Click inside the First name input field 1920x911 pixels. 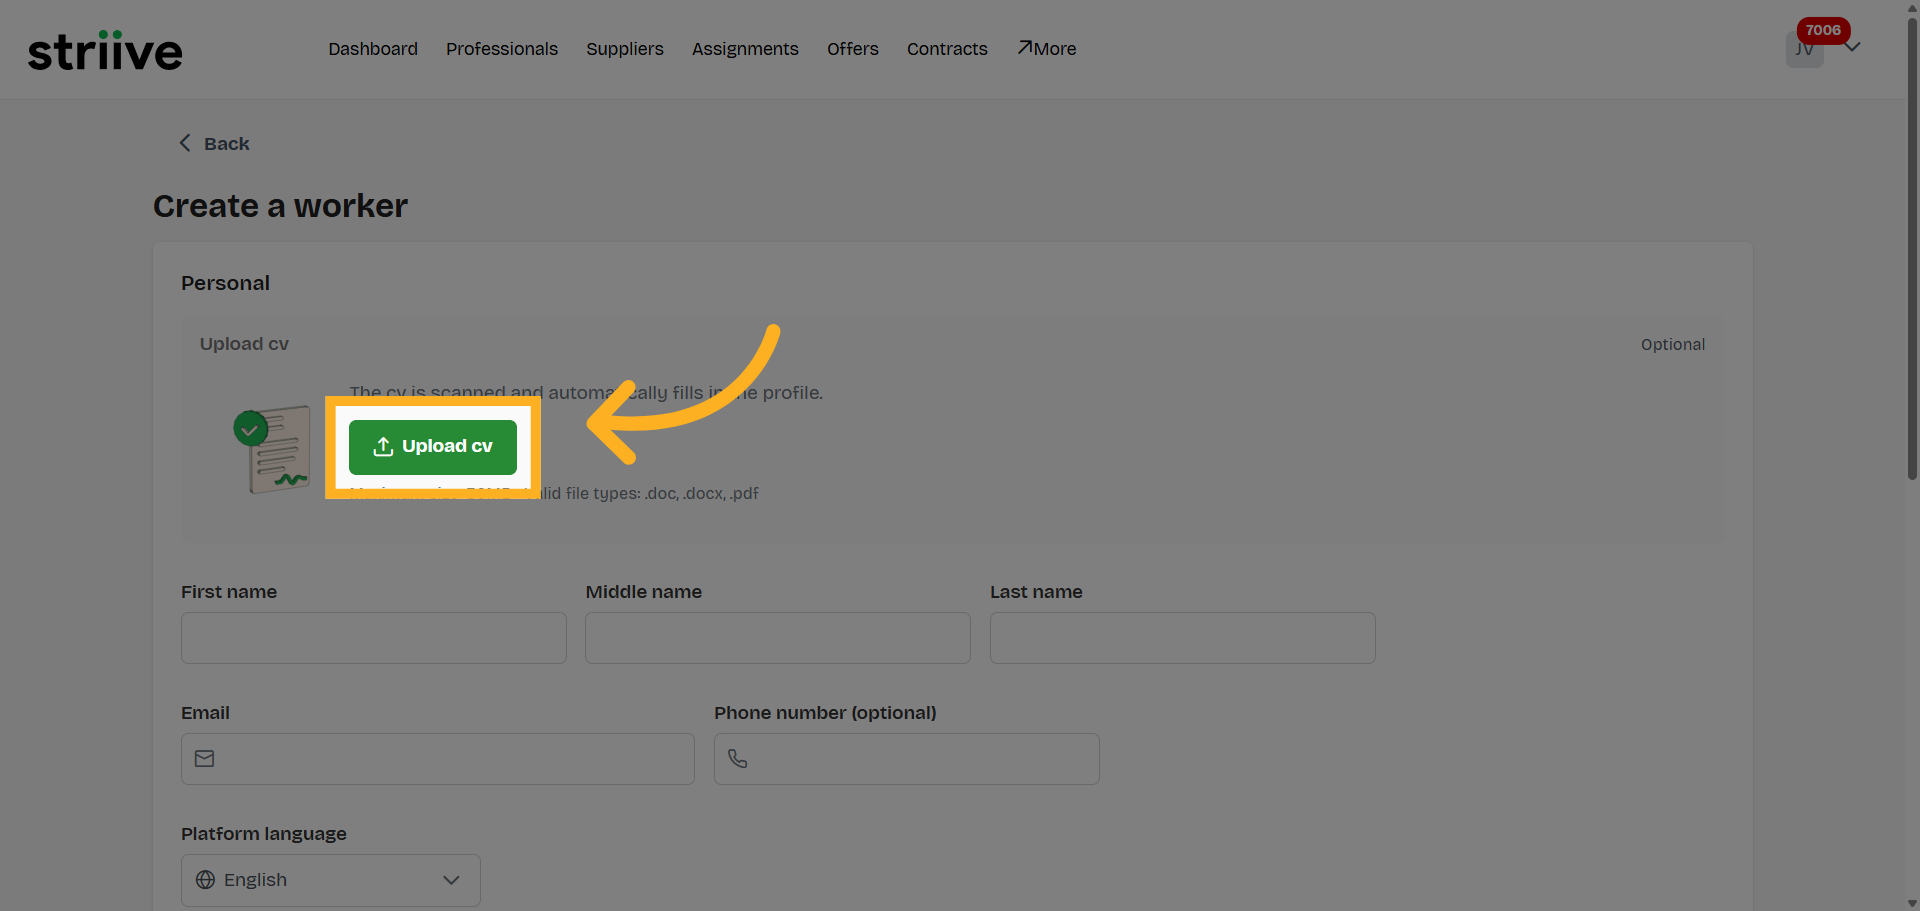click(372, 637)
